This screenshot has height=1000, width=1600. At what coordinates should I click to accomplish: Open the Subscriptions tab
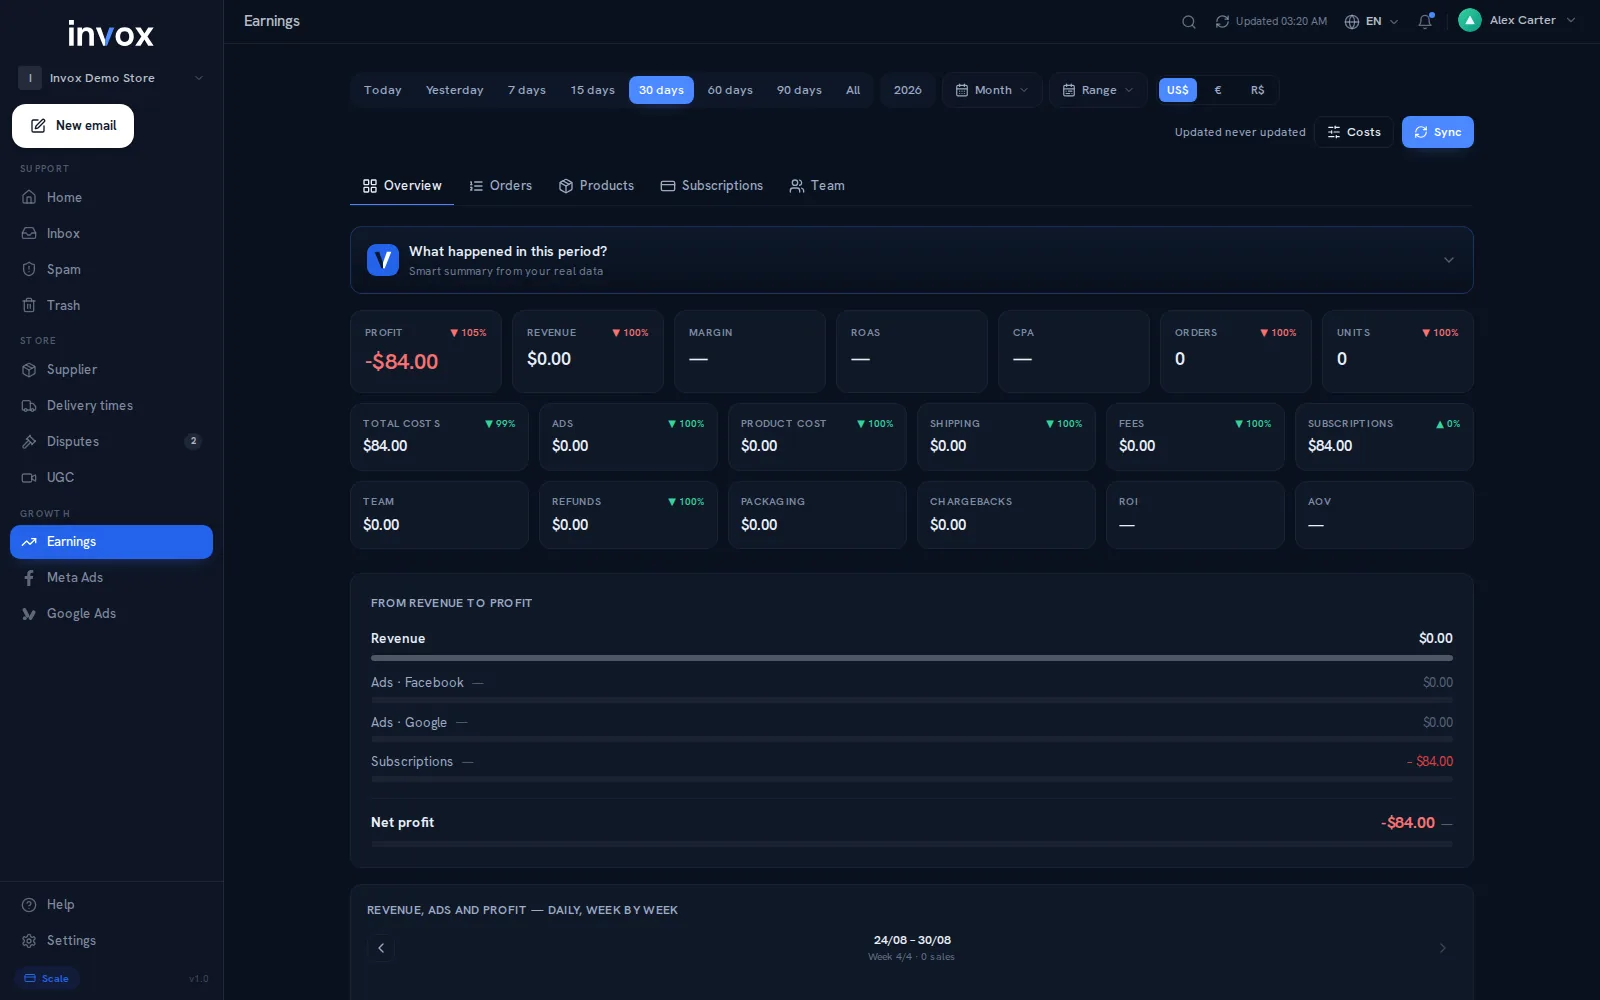click(712, 186)
